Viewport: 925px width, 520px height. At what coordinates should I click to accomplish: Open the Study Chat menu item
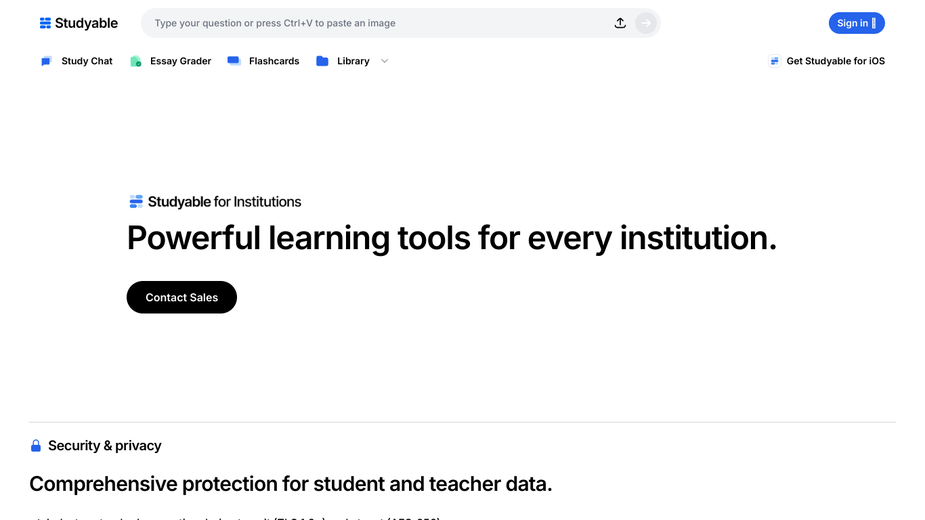(x=87, y=61)
